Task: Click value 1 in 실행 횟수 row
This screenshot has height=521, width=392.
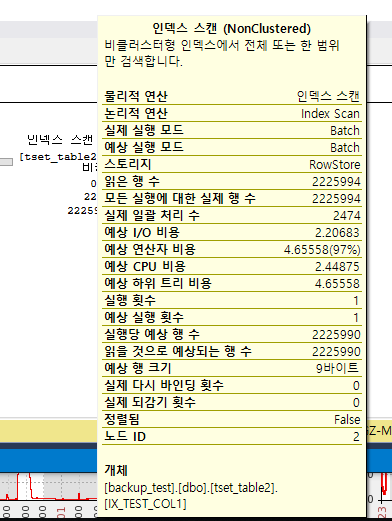Action: pos(356,301)
